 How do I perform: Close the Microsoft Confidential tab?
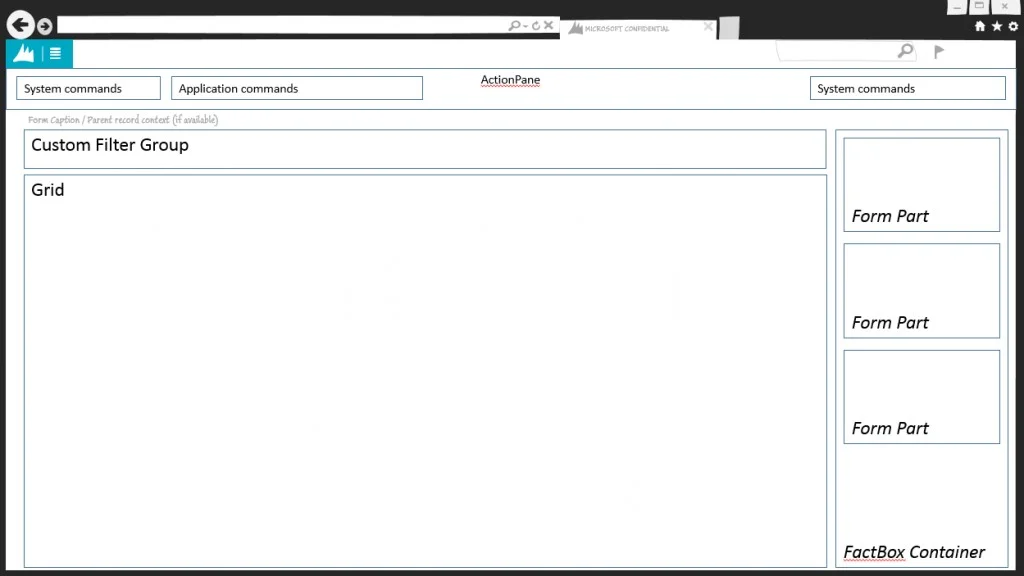tap(708, 27)
